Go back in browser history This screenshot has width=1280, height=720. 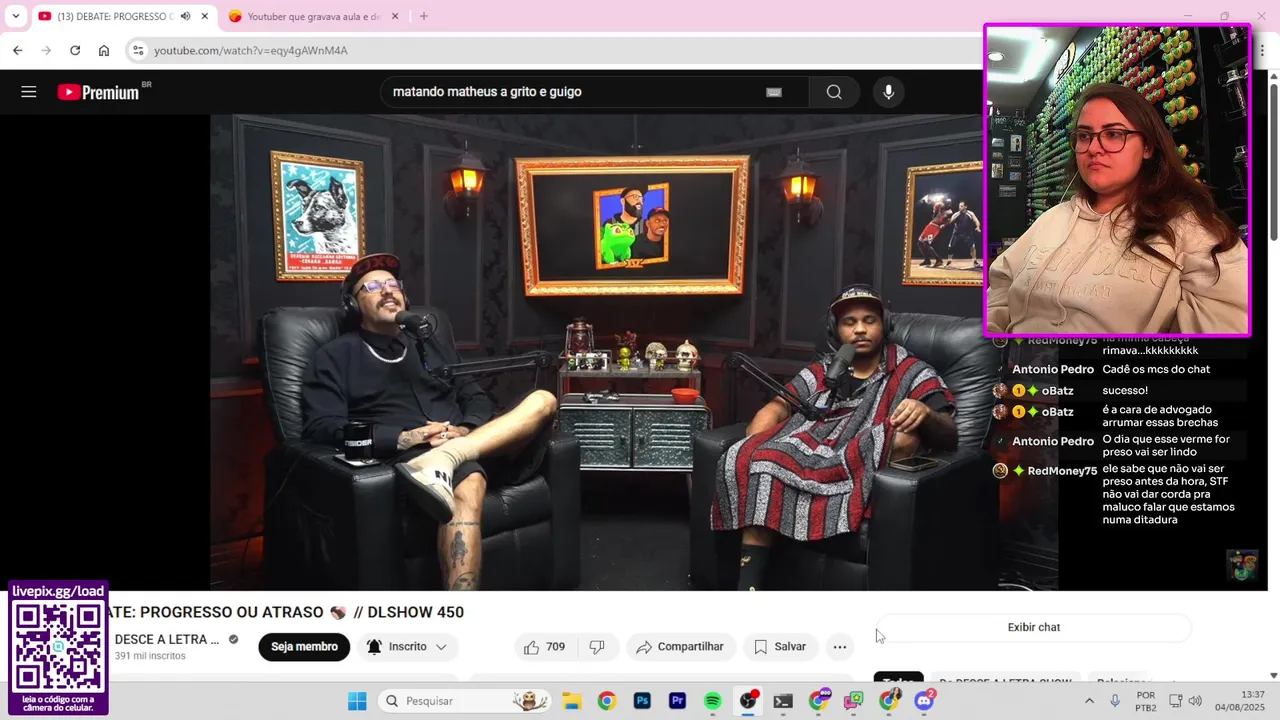(17, 50)
